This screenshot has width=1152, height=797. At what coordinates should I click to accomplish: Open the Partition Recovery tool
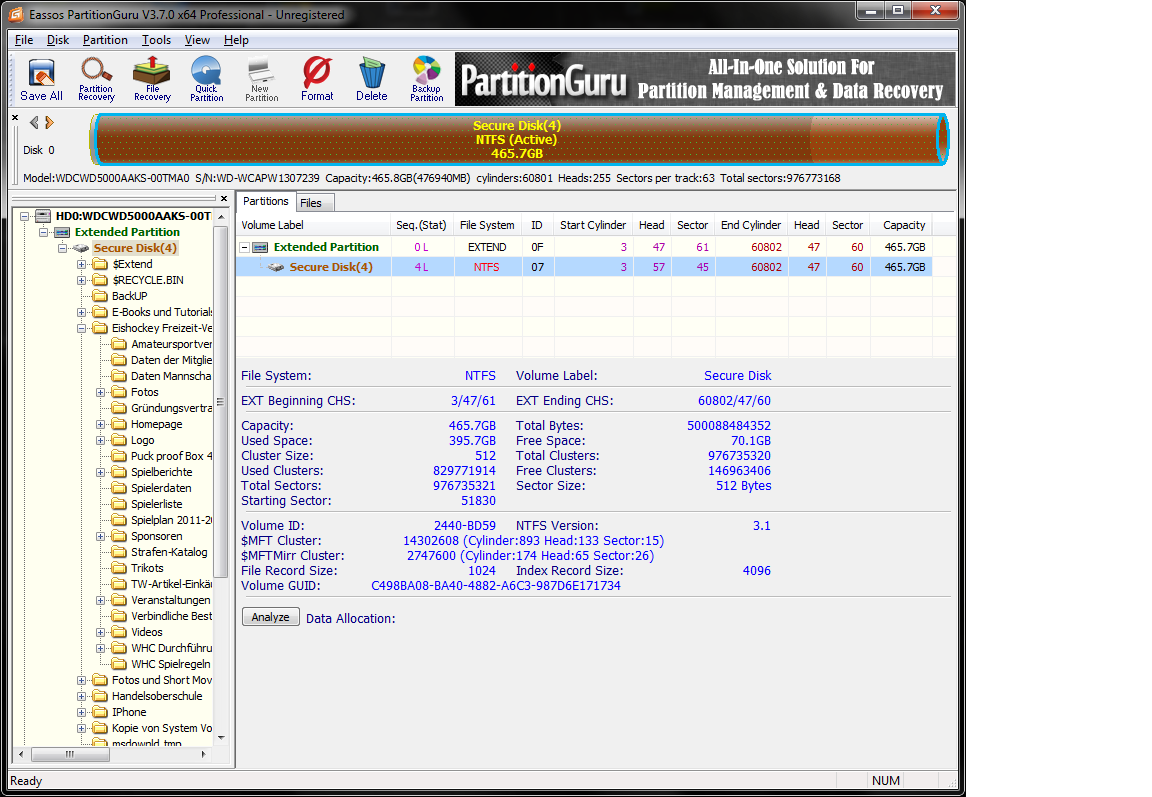click(x=96, y=79)
